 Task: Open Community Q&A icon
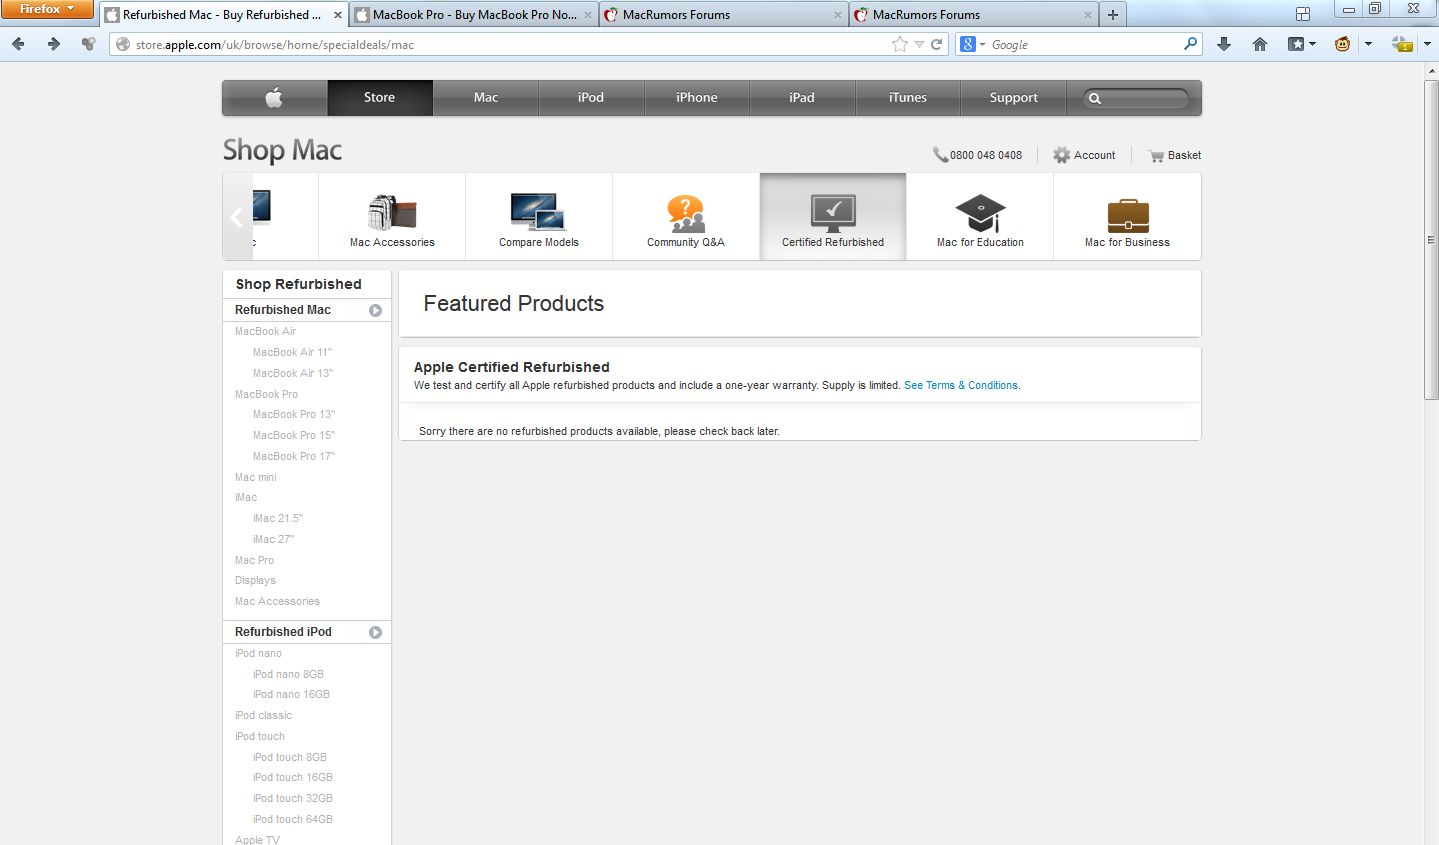tap(686, 213)
